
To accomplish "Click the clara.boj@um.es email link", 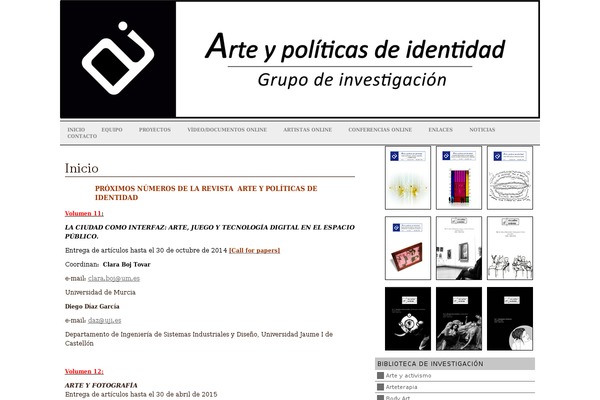I will (x=114, y=278).
